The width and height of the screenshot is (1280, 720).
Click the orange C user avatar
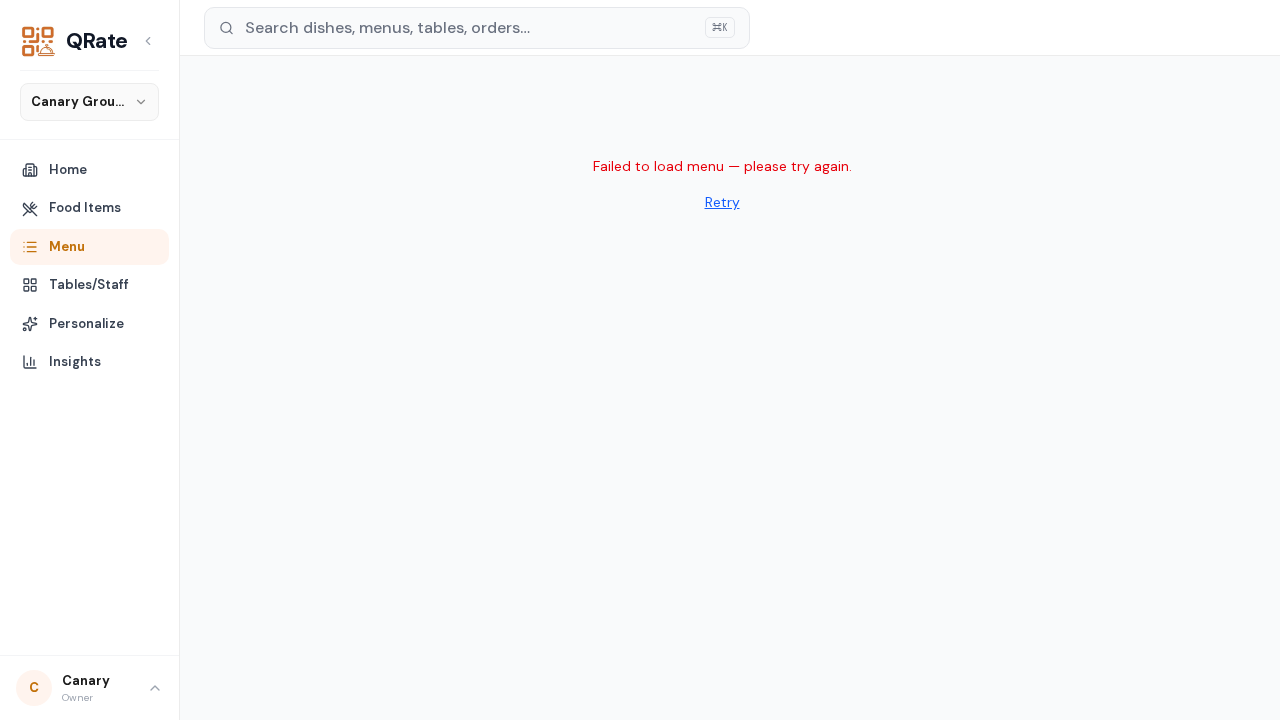(x=34, y=688)
